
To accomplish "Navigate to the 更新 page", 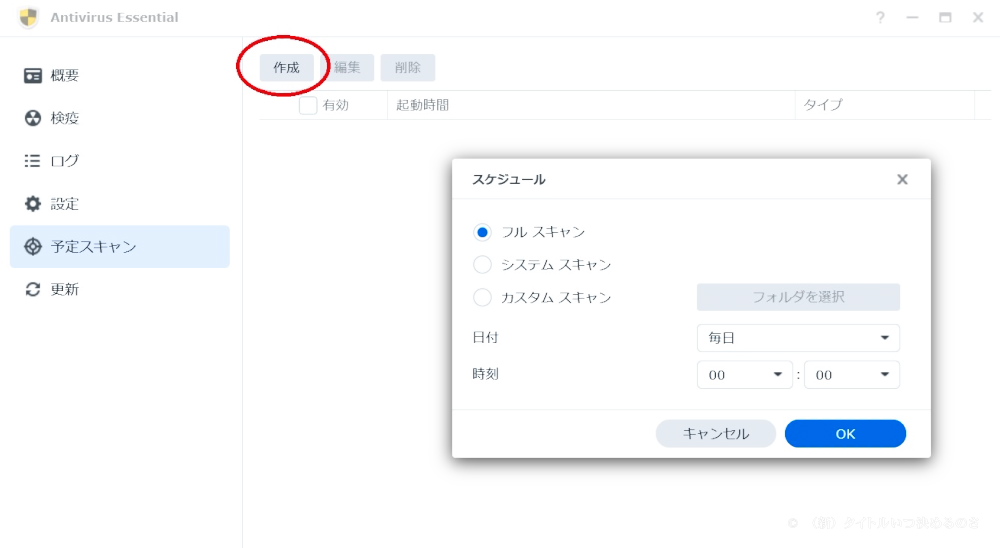I will click(x=120, y=289).
